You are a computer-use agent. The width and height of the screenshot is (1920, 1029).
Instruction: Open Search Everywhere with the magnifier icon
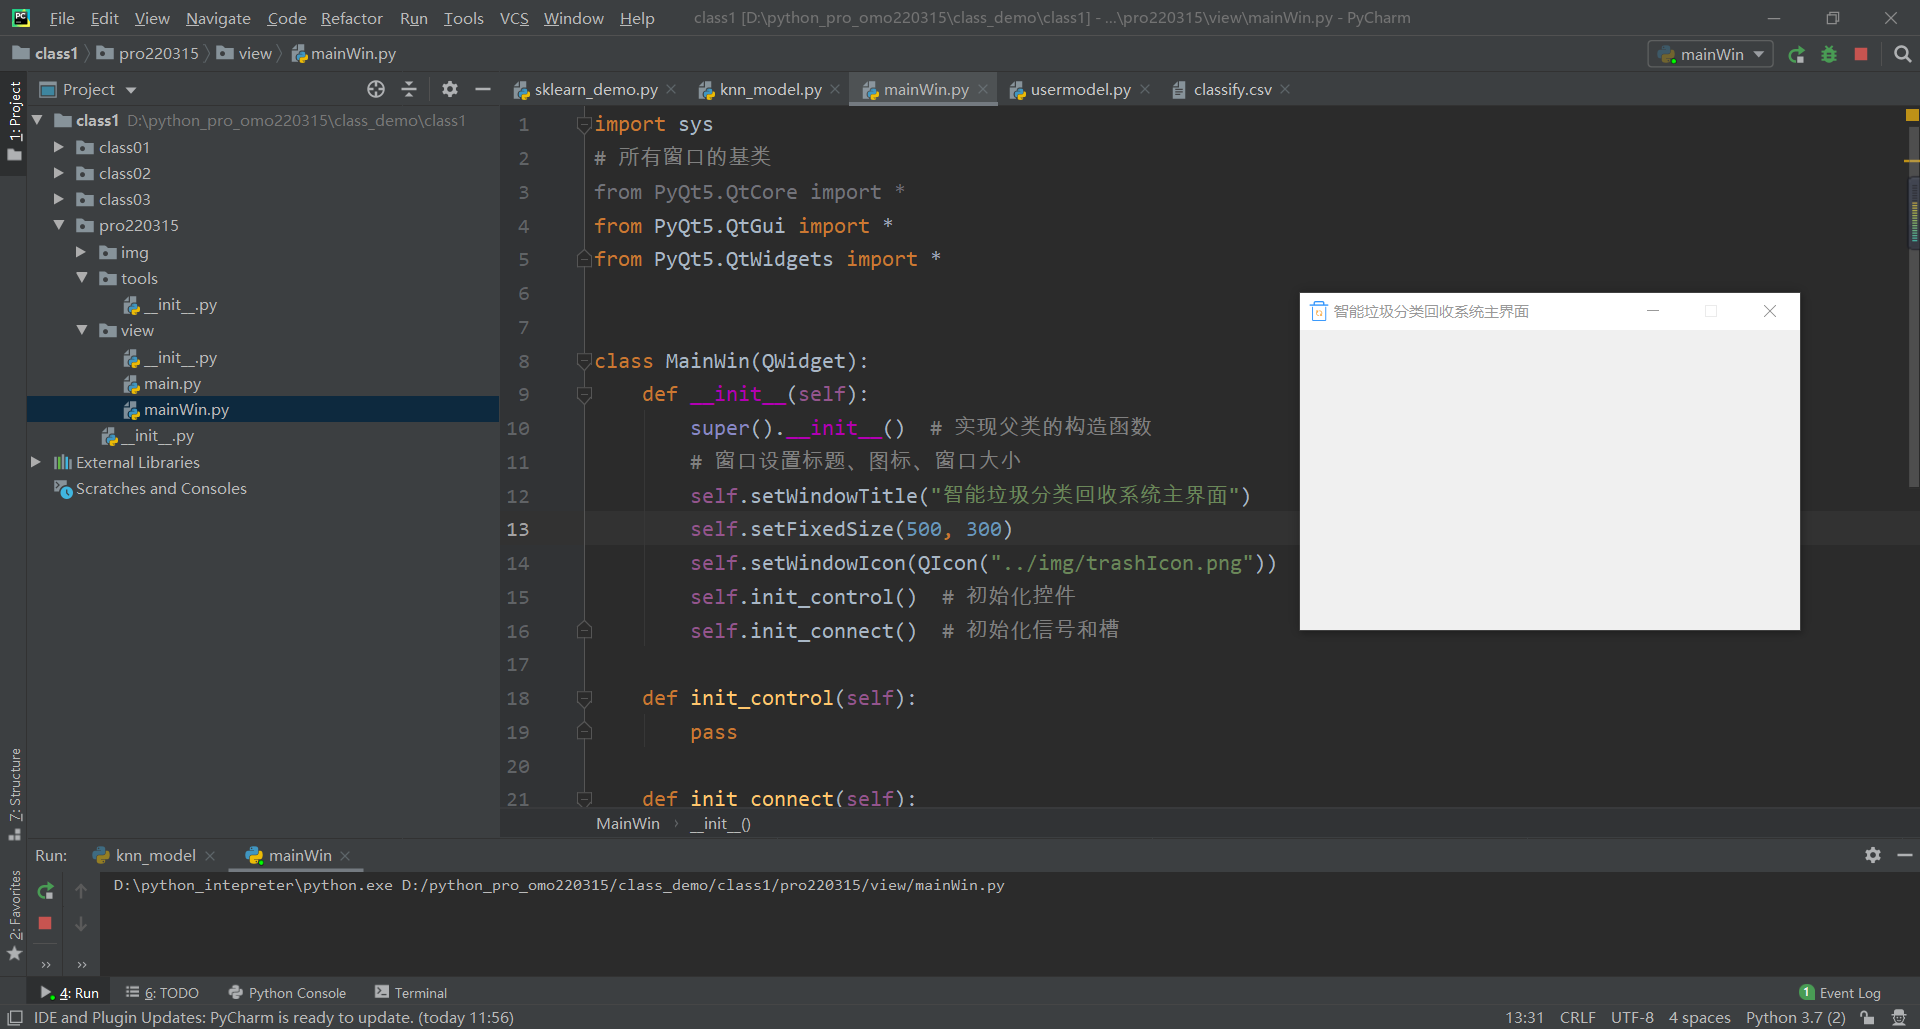pos(1903,54)
